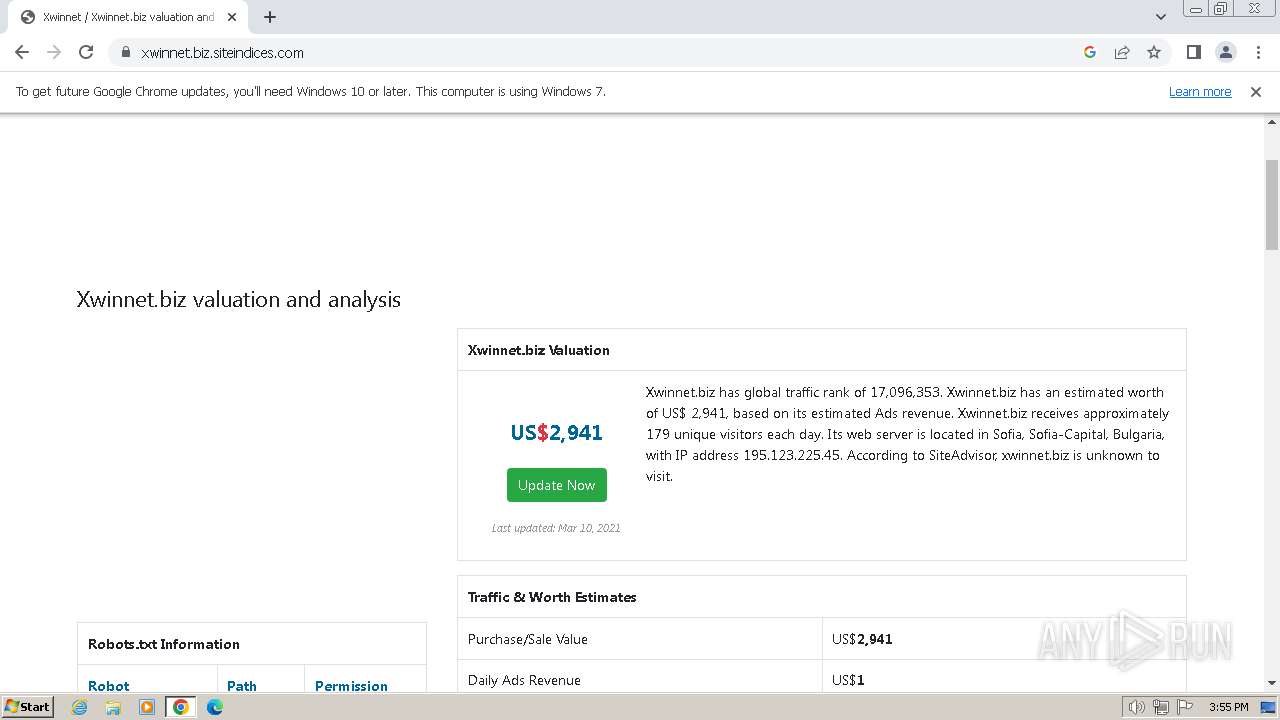Screen dimensions: 1280x720
Task: Share this page icon
Action: [1122, 52]
